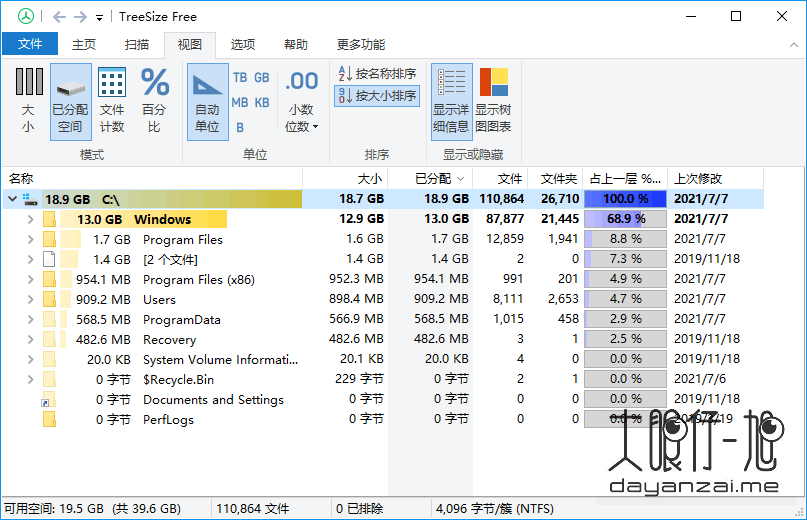Click status bar 4,096 字节/簇 (NTFS)
This screenshot has width=807, height=520.
495,509
